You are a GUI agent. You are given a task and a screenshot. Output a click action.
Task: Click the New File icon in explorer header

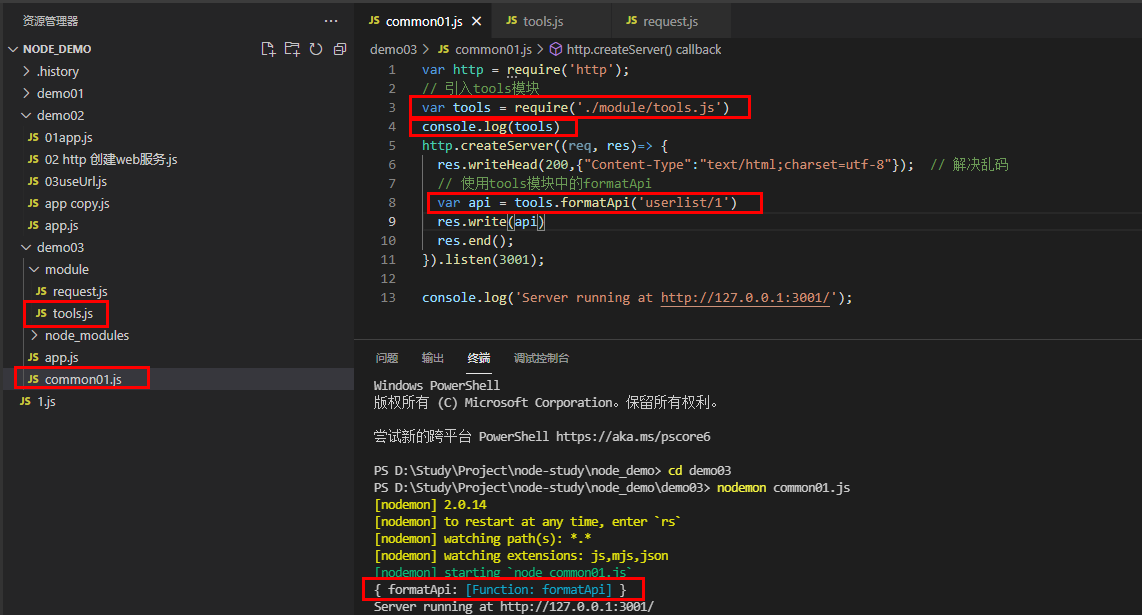pyautogui.click(x=268, y=49)
